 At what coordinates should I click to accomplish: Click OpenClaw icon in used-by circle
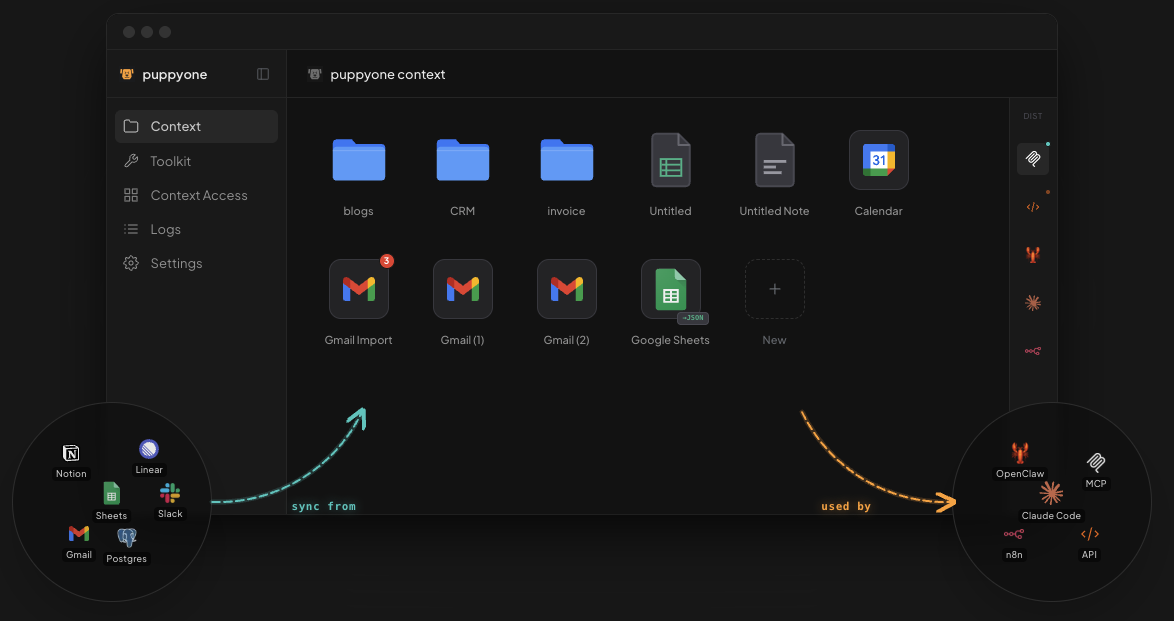(1020, 453)
